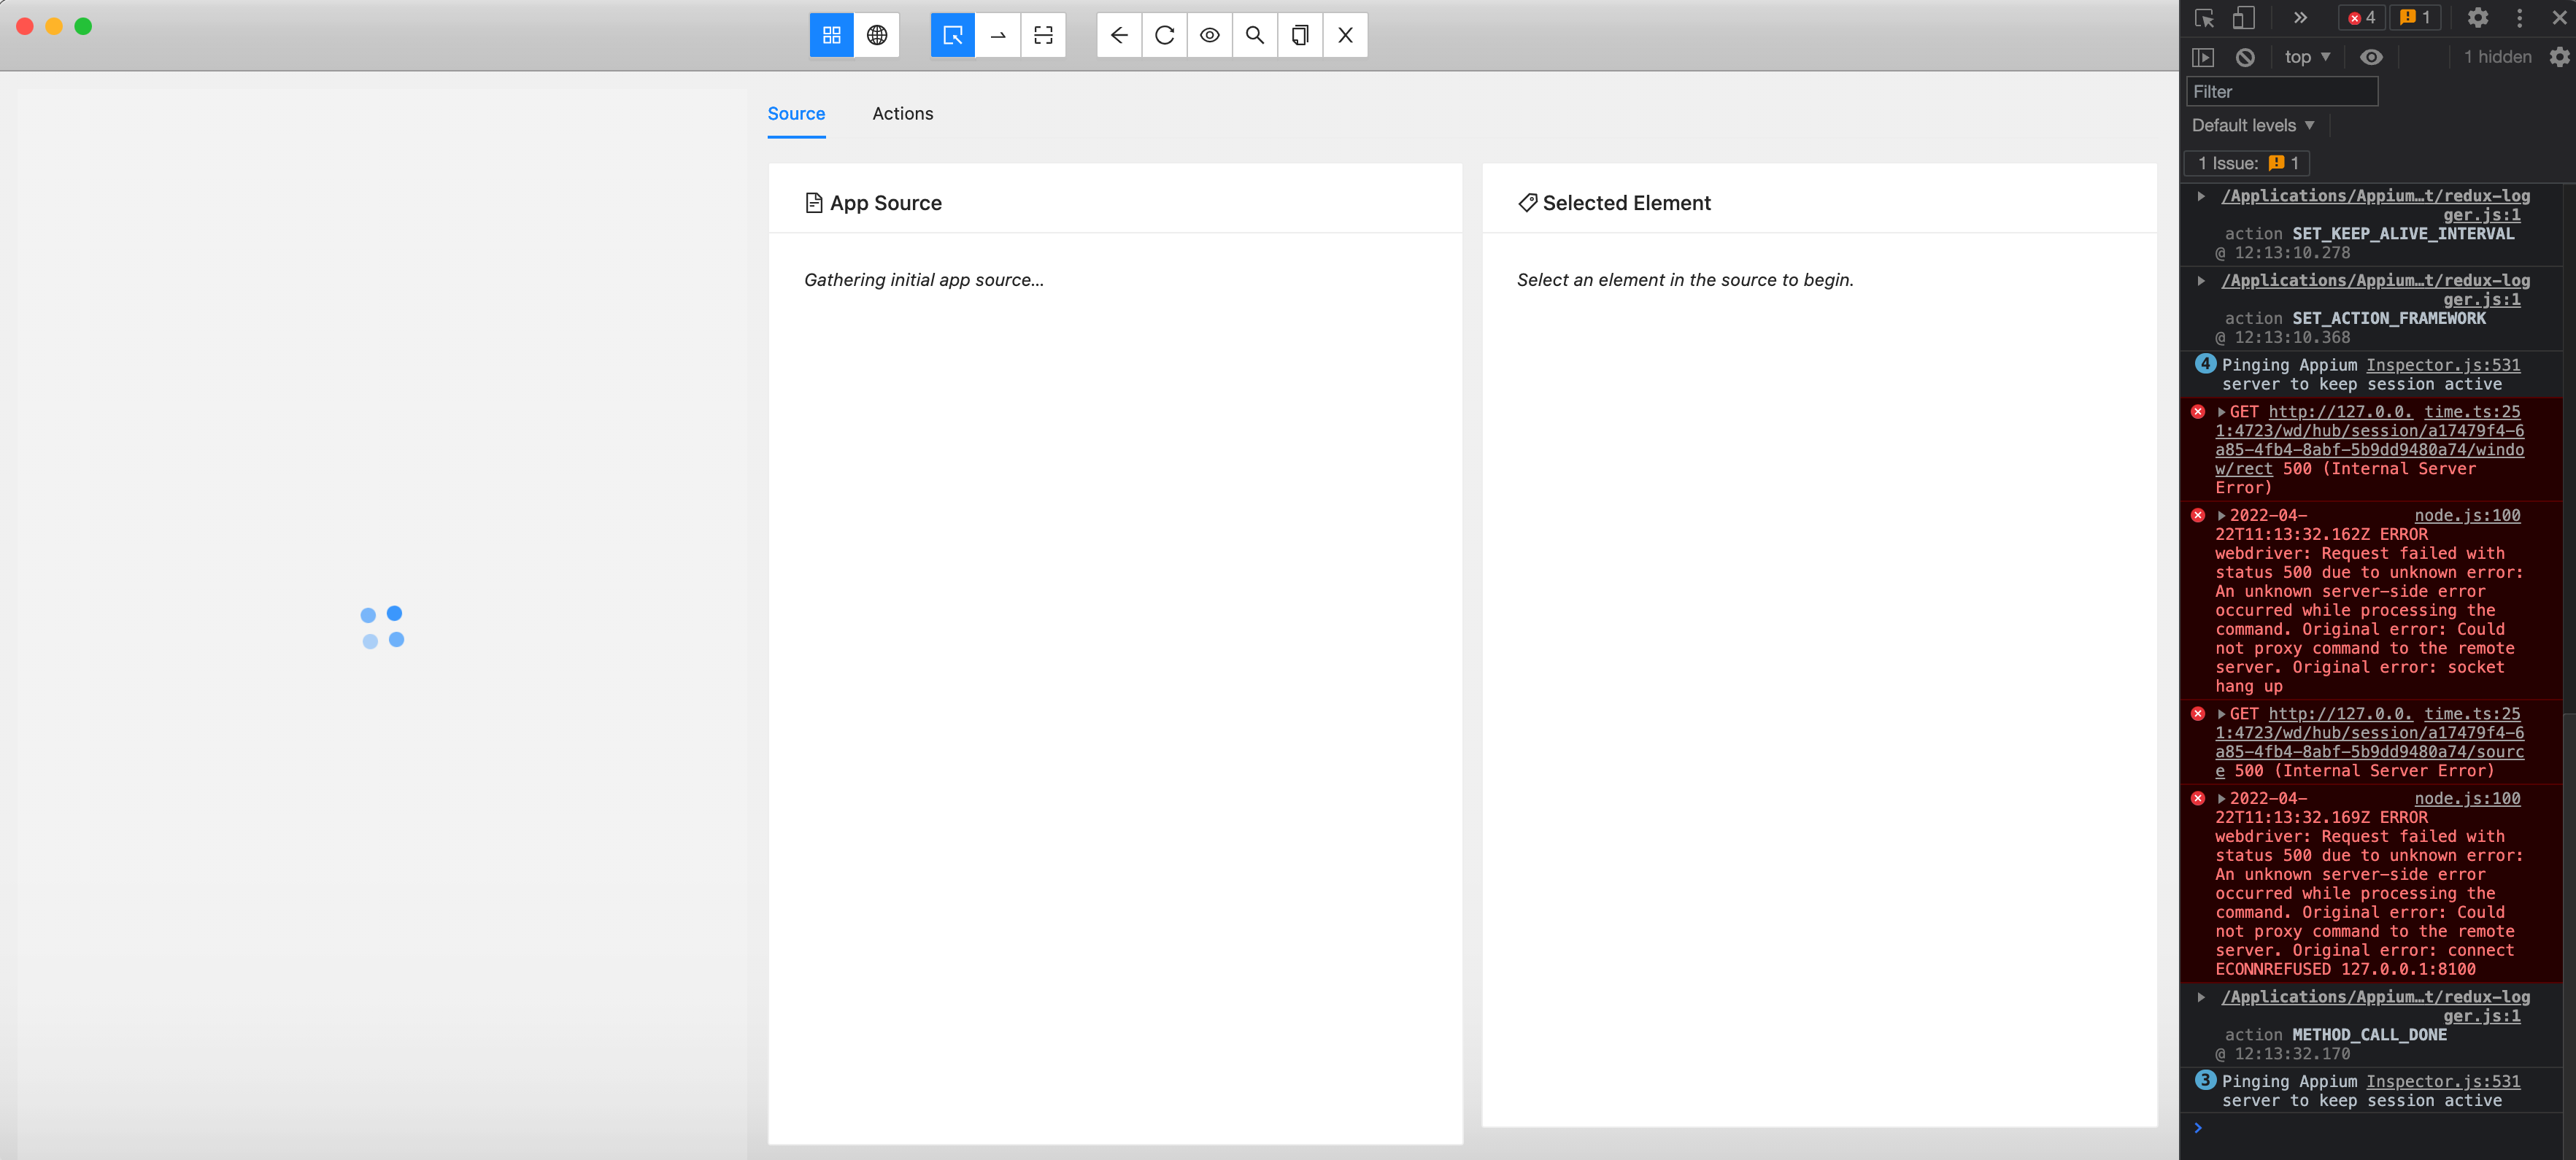
Task: Click the message count badge 3
Action: (2205, 1080)
